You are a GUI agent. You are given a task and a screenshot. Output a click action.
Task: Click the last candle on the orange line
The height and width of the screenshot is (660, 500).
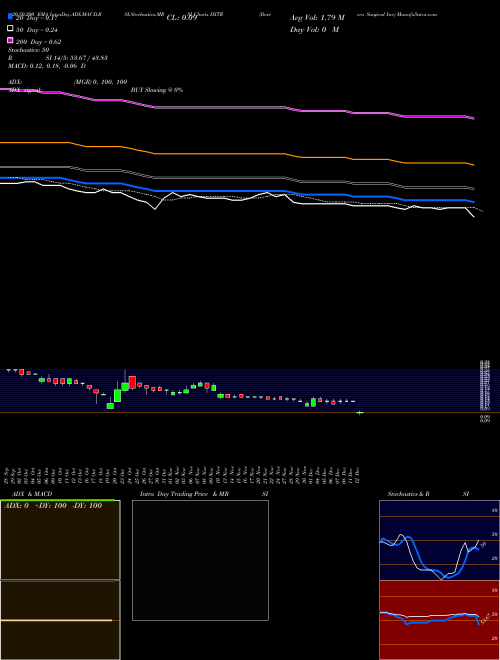[x=359, y=412]
